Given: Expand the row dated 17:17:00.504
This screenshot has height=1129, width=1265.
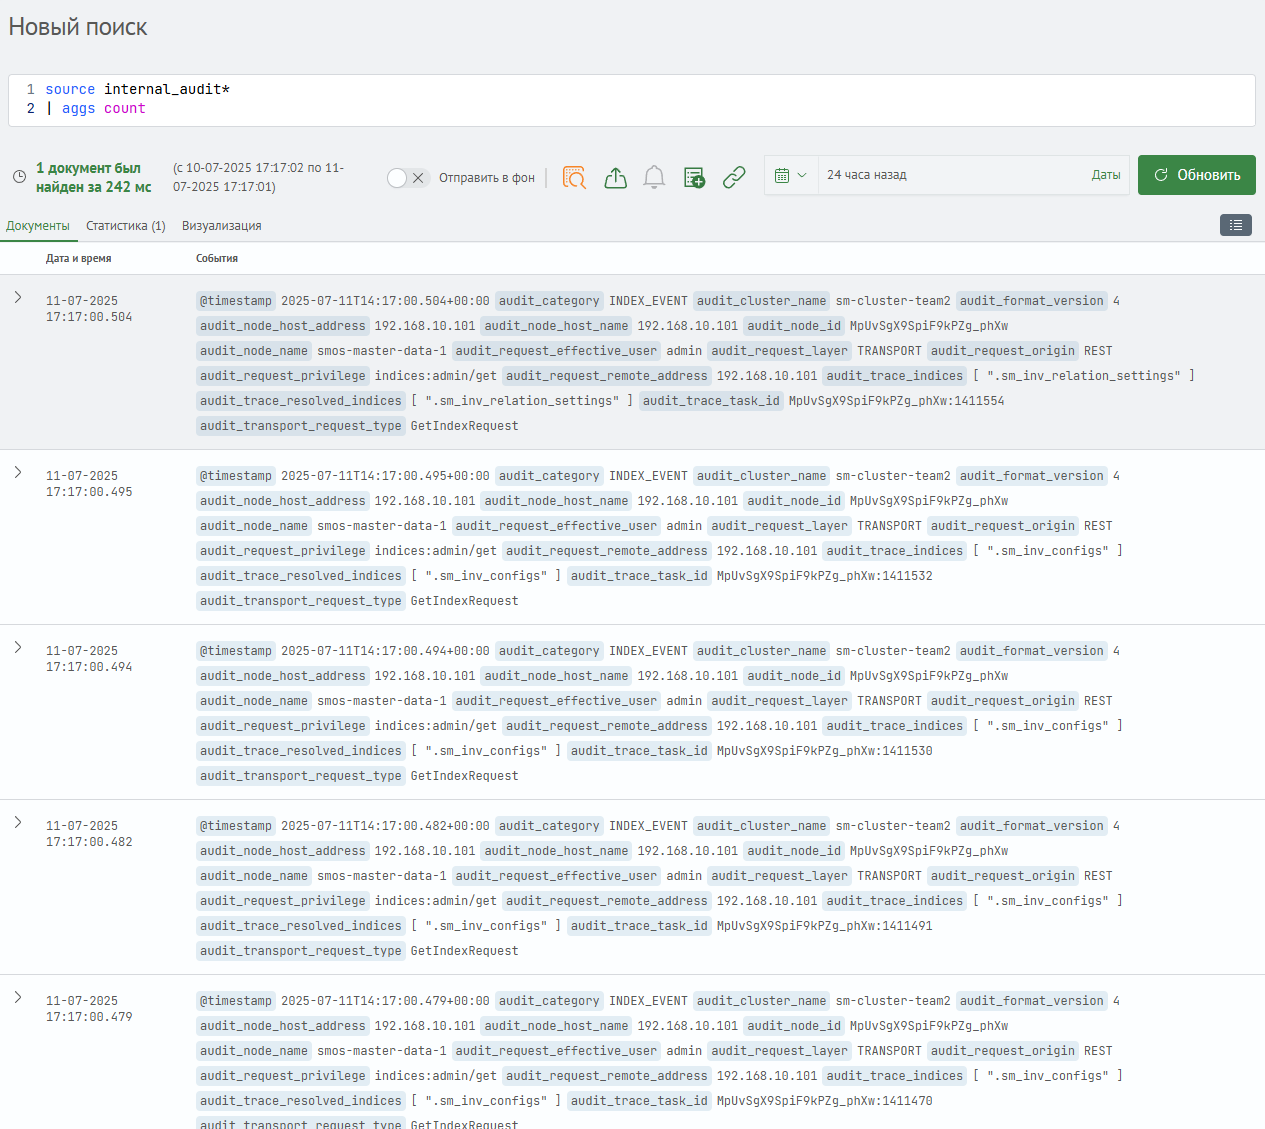Looking at the screenshot, I should 18,297.
